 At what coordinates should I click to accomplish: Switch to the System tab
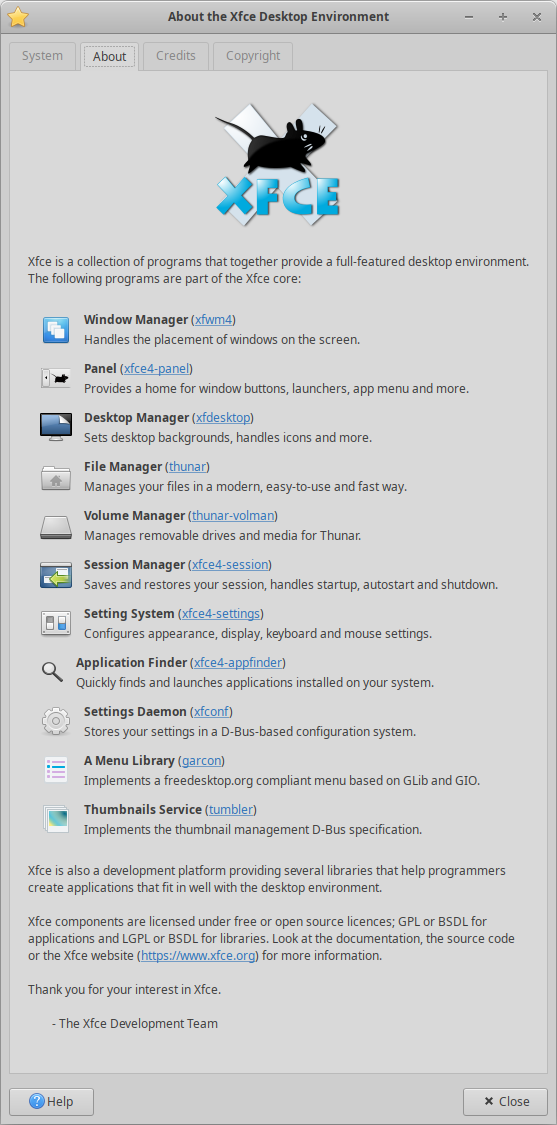click(42, 56)
